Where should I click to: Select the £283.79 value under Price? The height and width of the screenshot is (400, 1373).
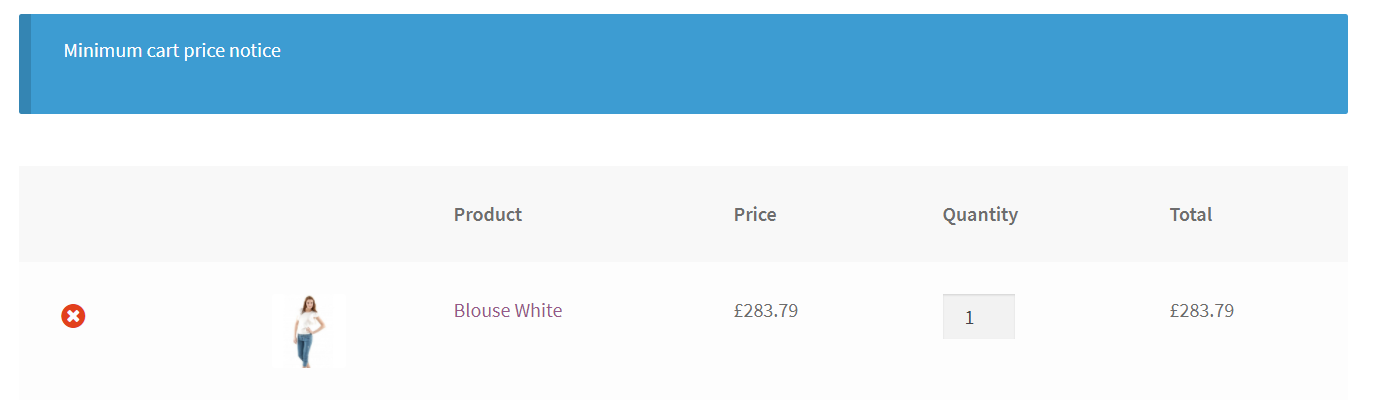[766, 310]
